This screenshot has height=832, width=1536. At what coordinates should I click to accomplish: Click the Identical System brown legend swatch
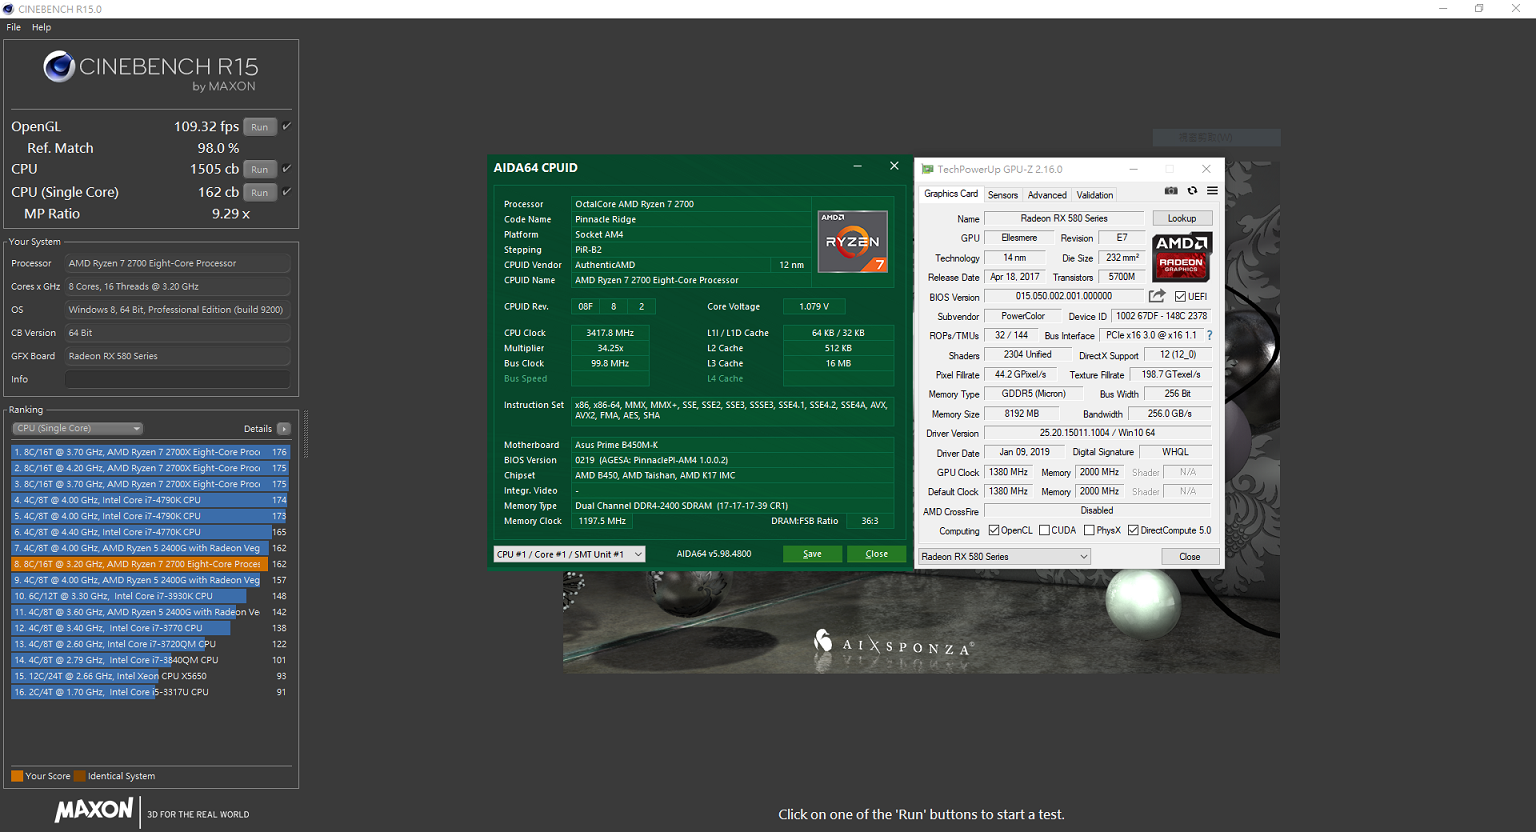79,776
